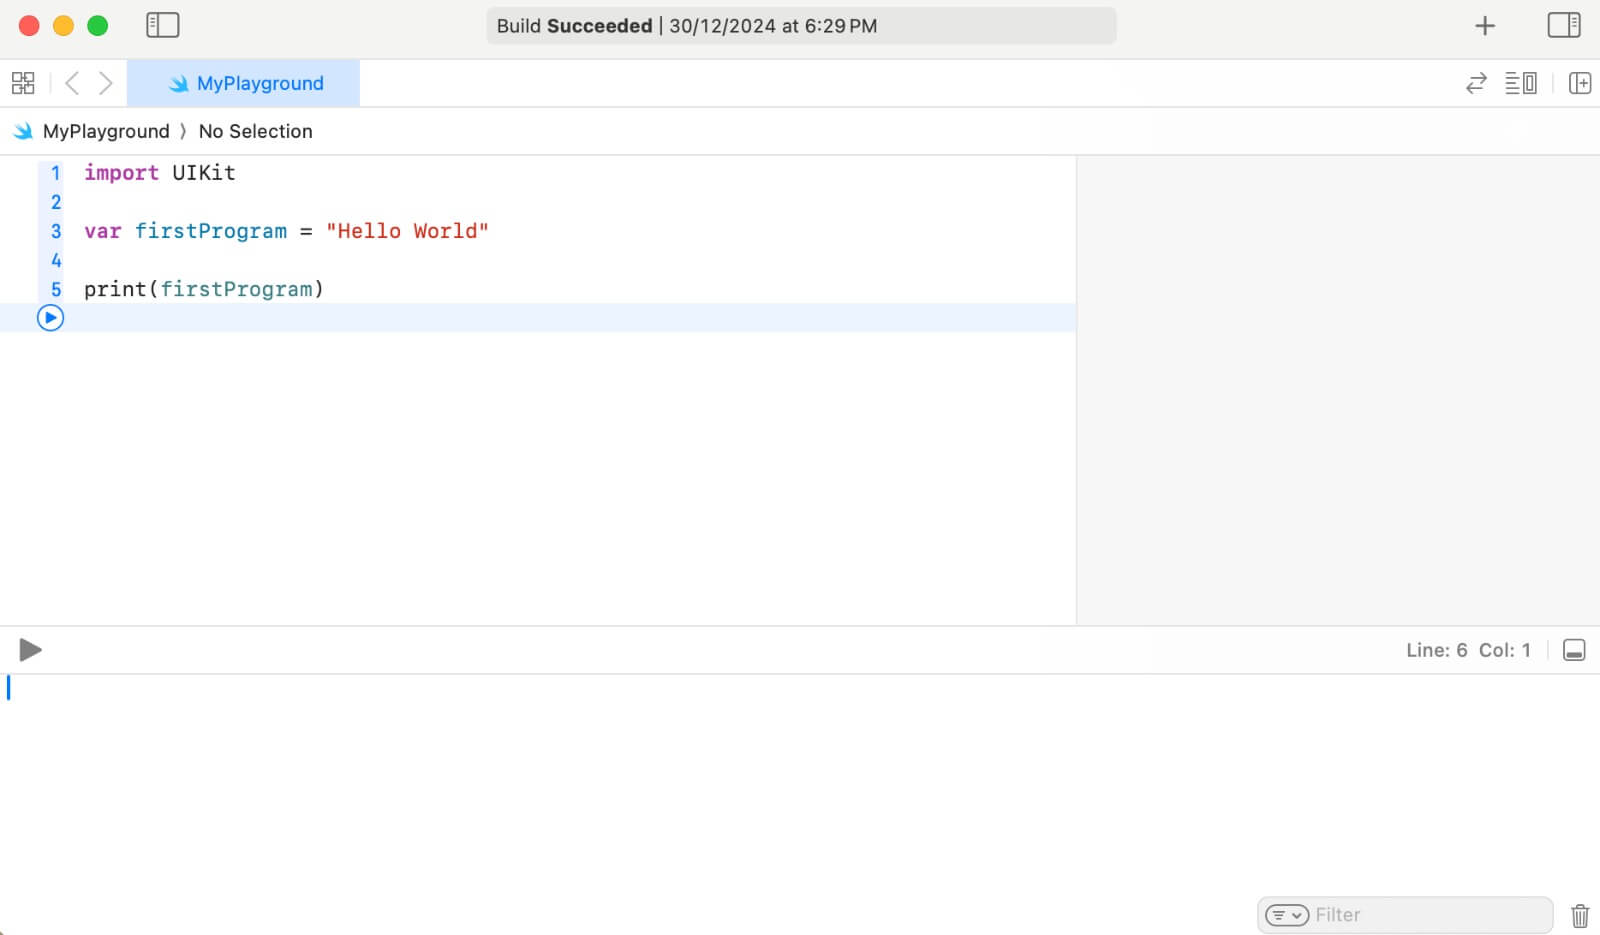Execute the playground with bottom play button
1600x935 pixels.
point(30,650)
